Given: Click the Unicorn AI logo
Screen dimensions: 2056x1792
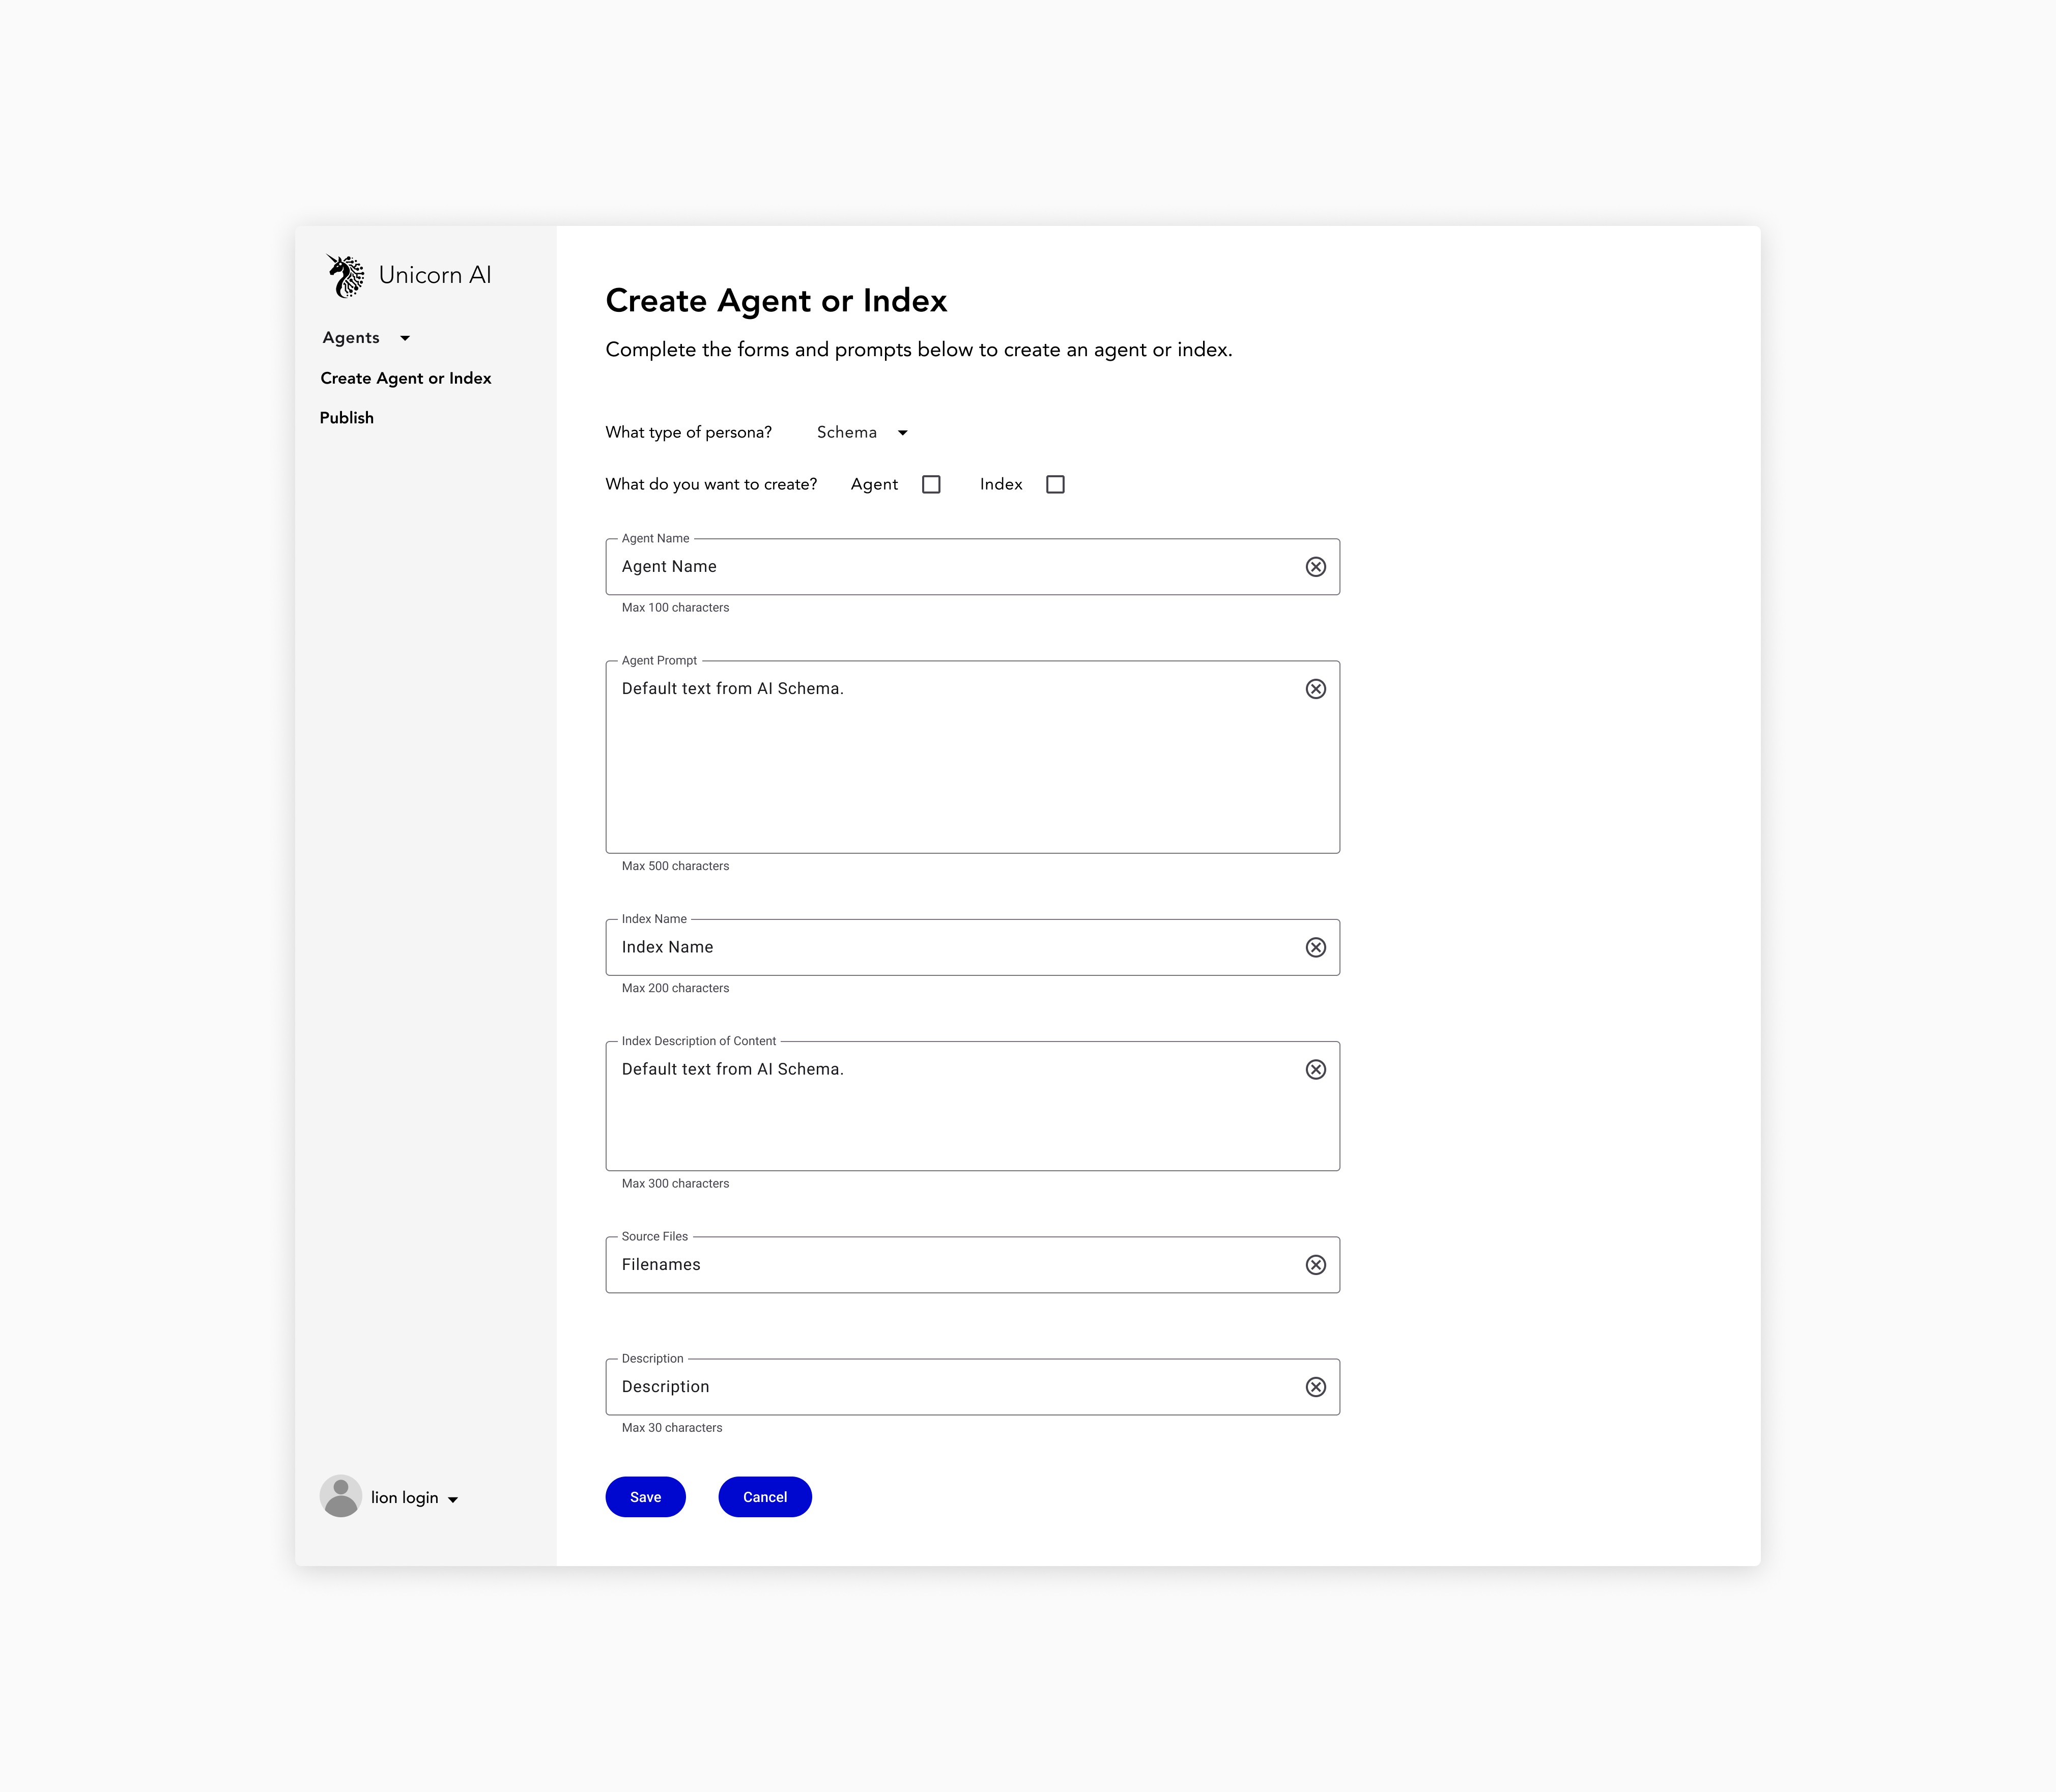Looking at the screenshot, I should click(346, 276).
